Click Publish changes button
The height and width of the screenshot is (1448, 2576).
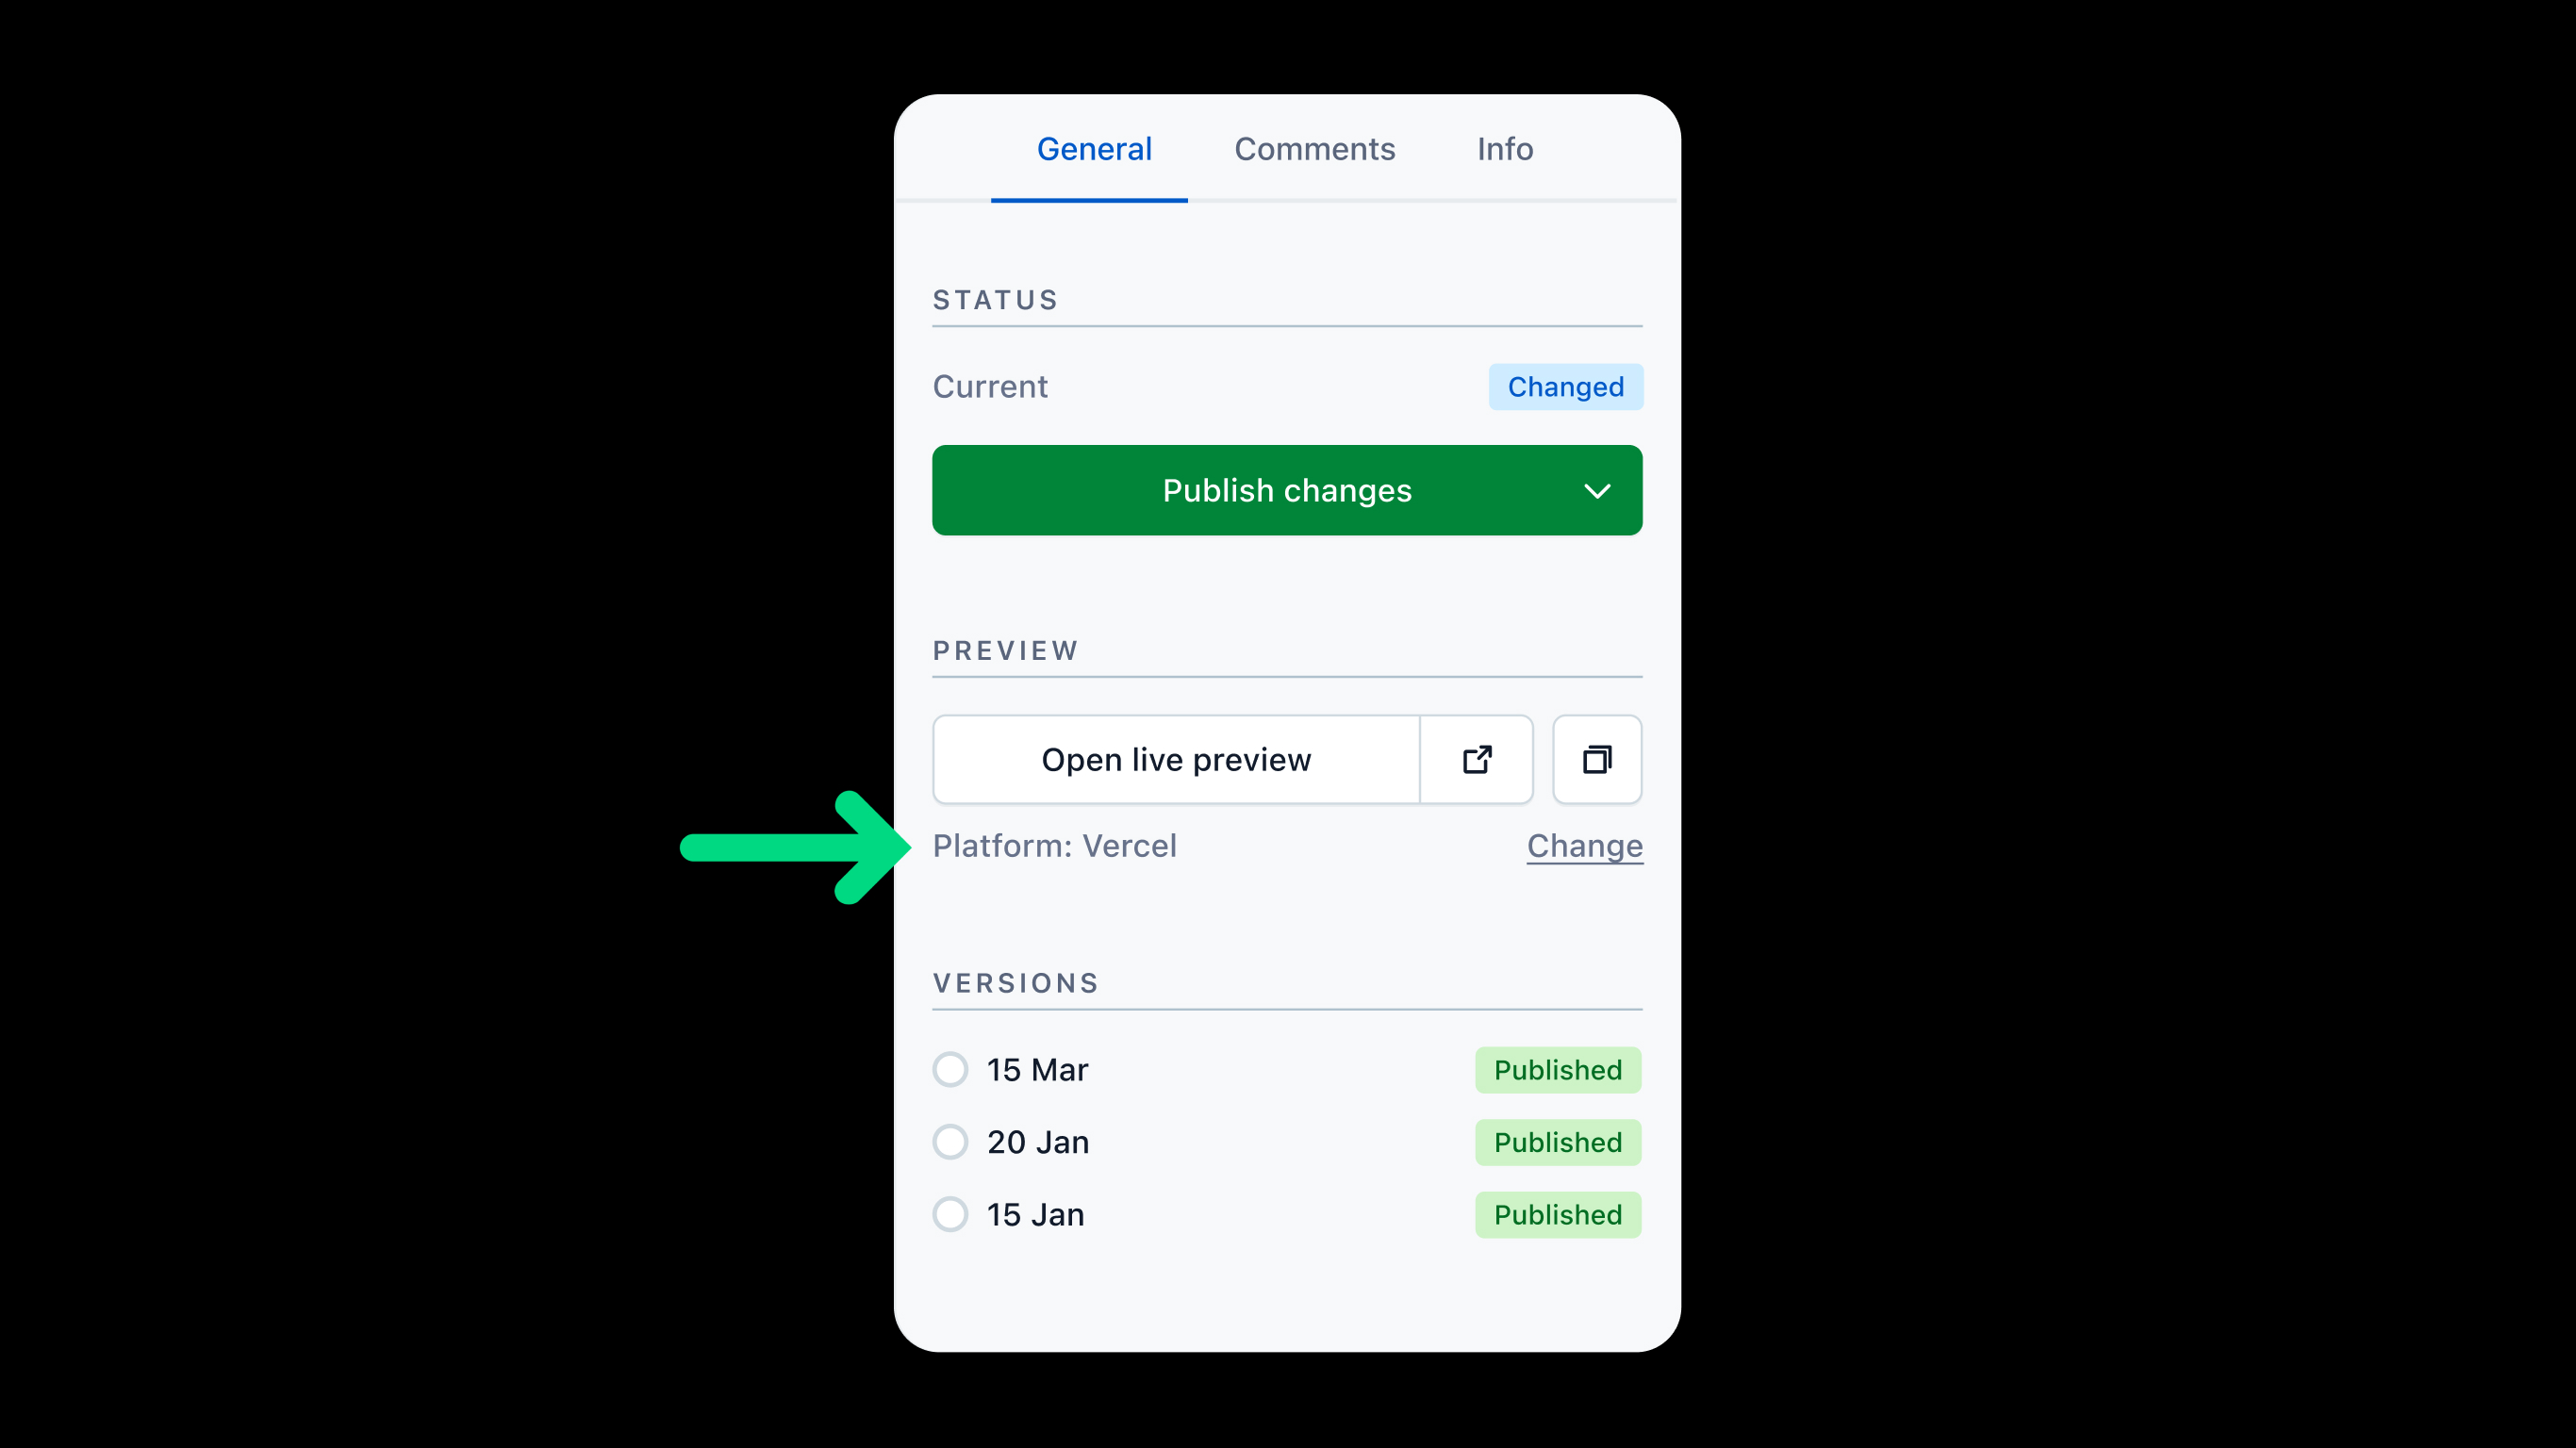coord(1286,490)
